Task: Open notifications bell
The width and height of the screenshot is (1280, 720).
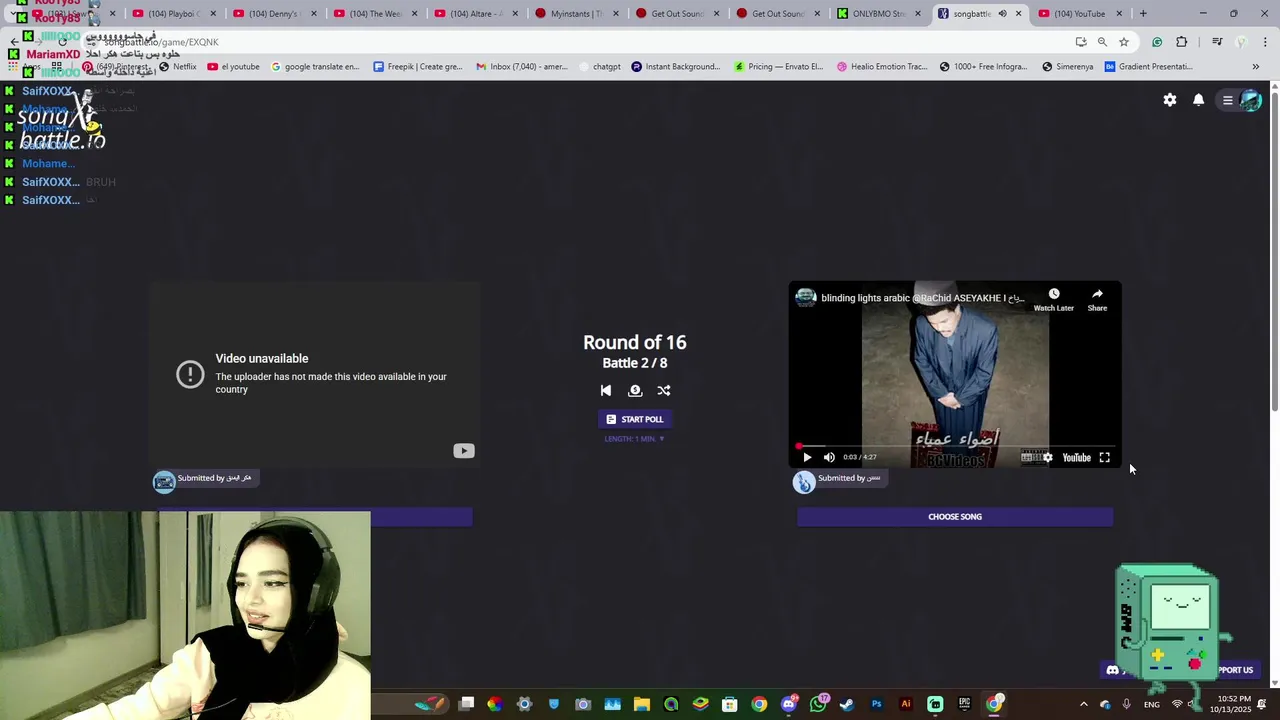Action: tap(1198, 100)
